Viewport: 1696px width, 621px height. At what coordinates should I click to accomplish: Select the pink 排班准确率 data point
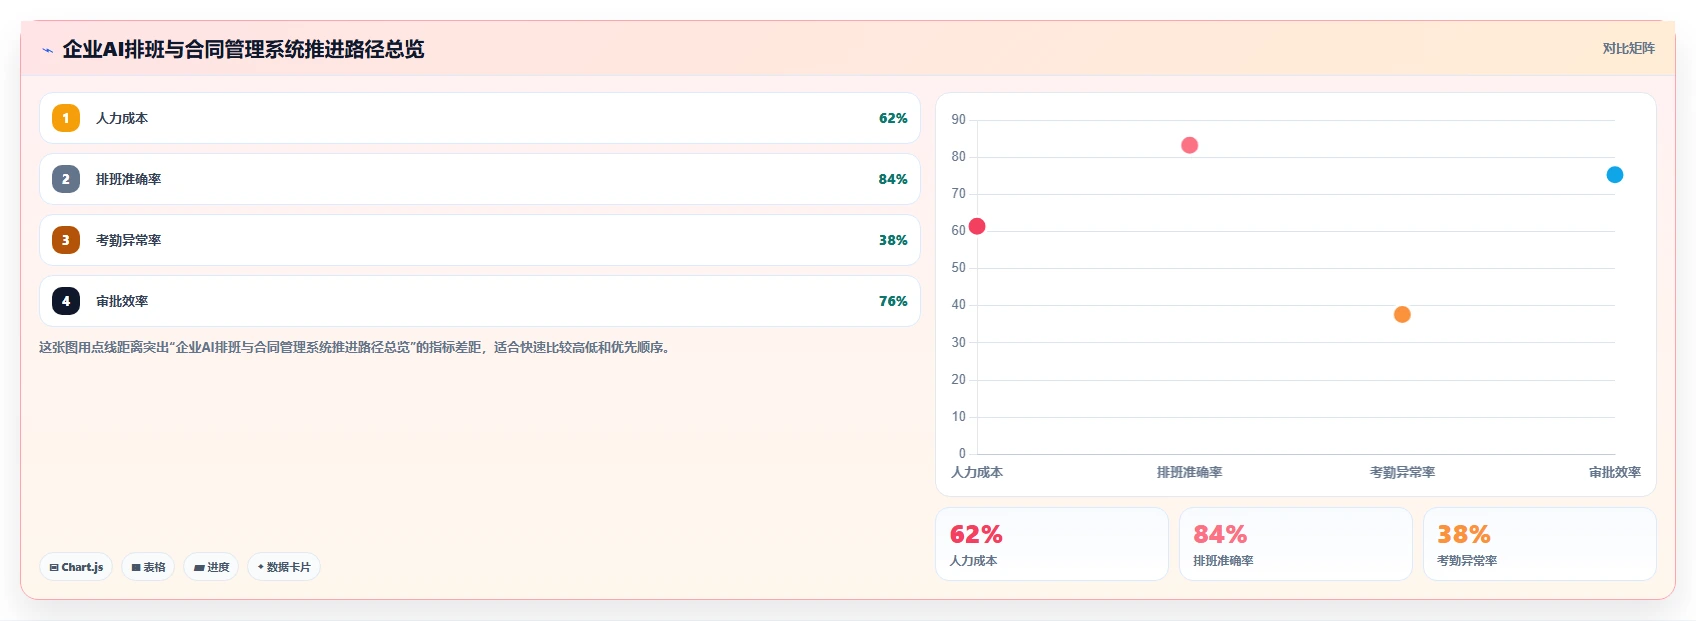(x=1189, y=145)
